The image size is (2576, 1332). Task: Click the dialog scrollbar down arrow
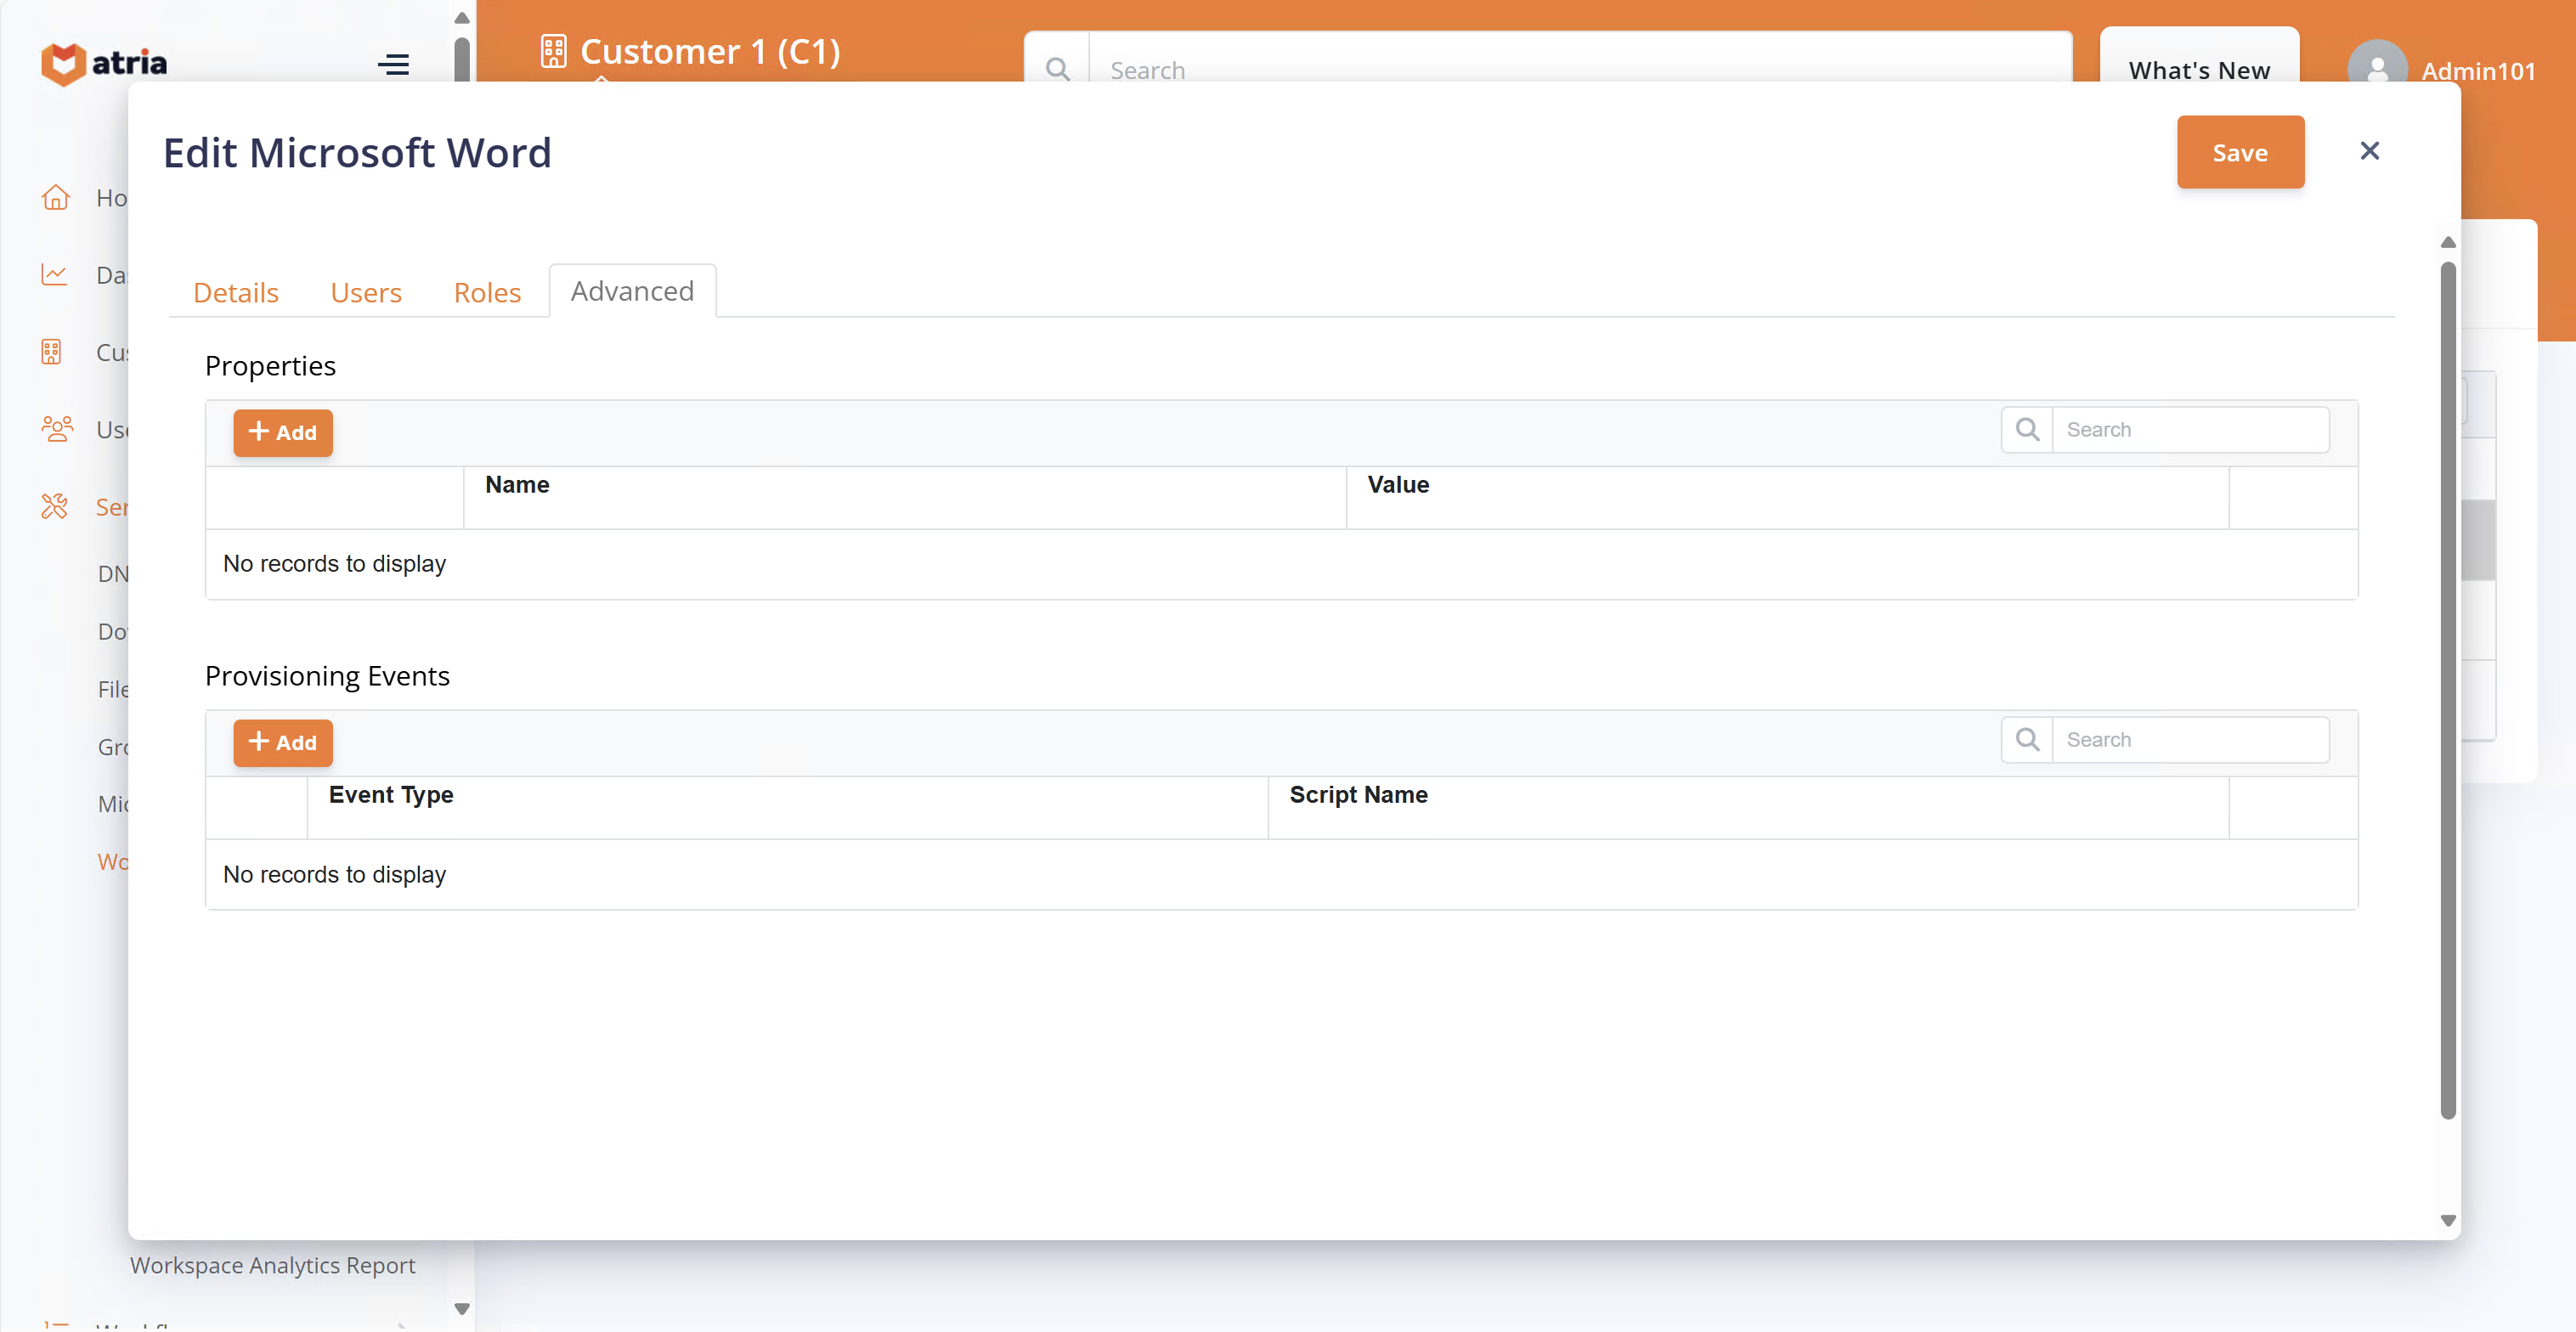2448,1220
